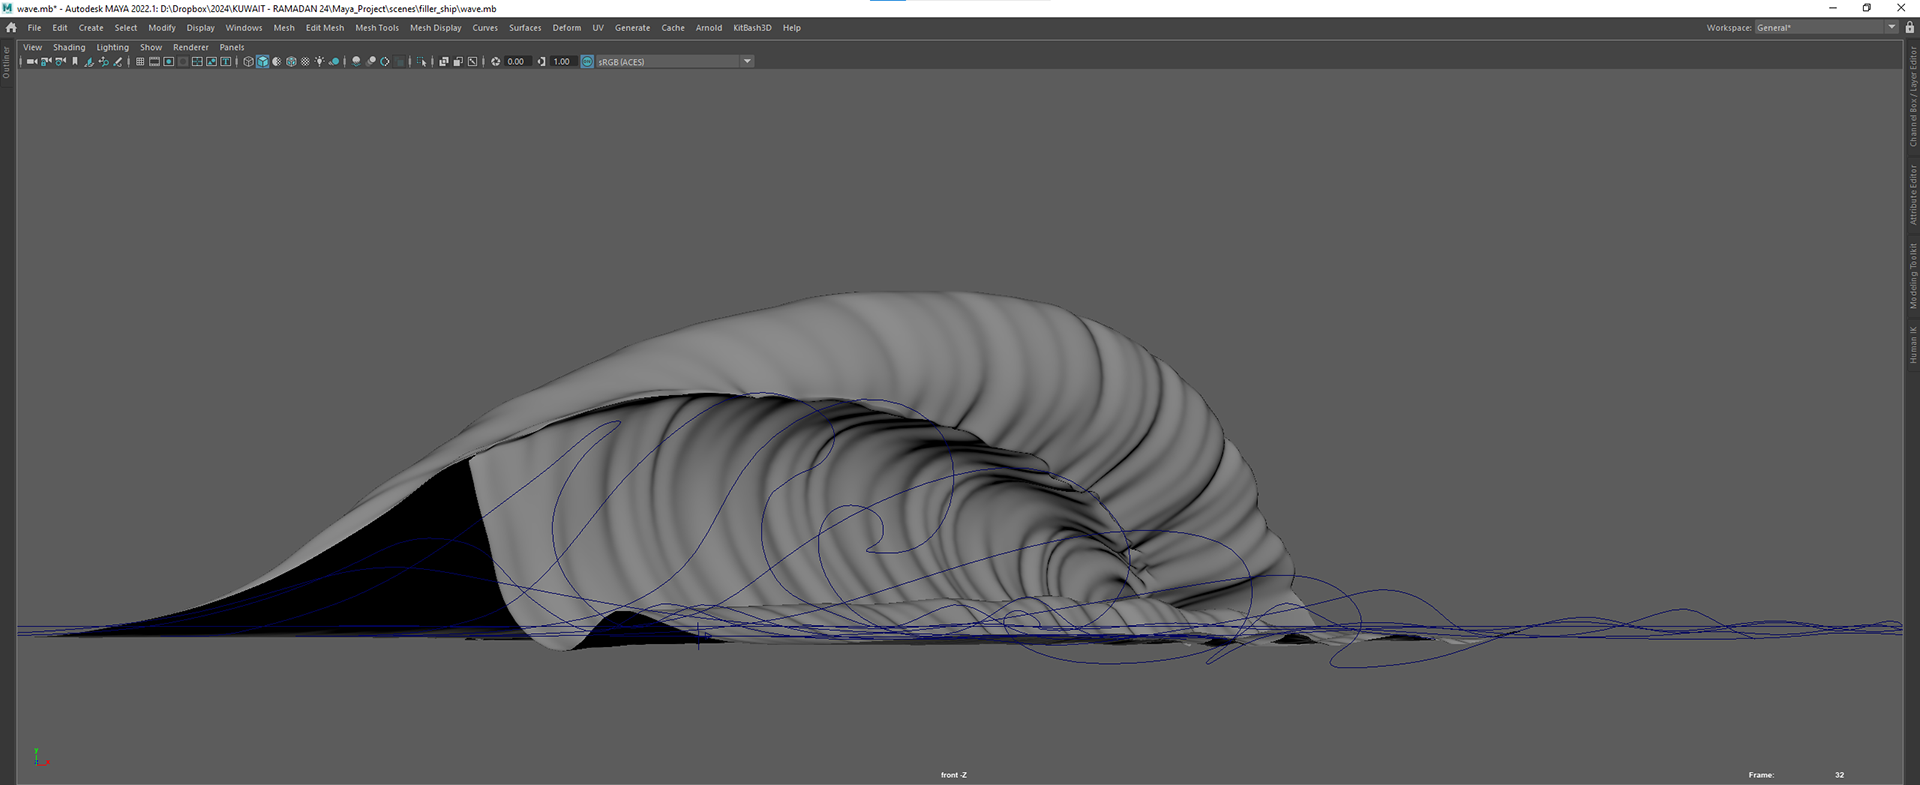Click the workspace lock icon
The height and width of the screenshot is (785, 1920).
[1909, 28]
